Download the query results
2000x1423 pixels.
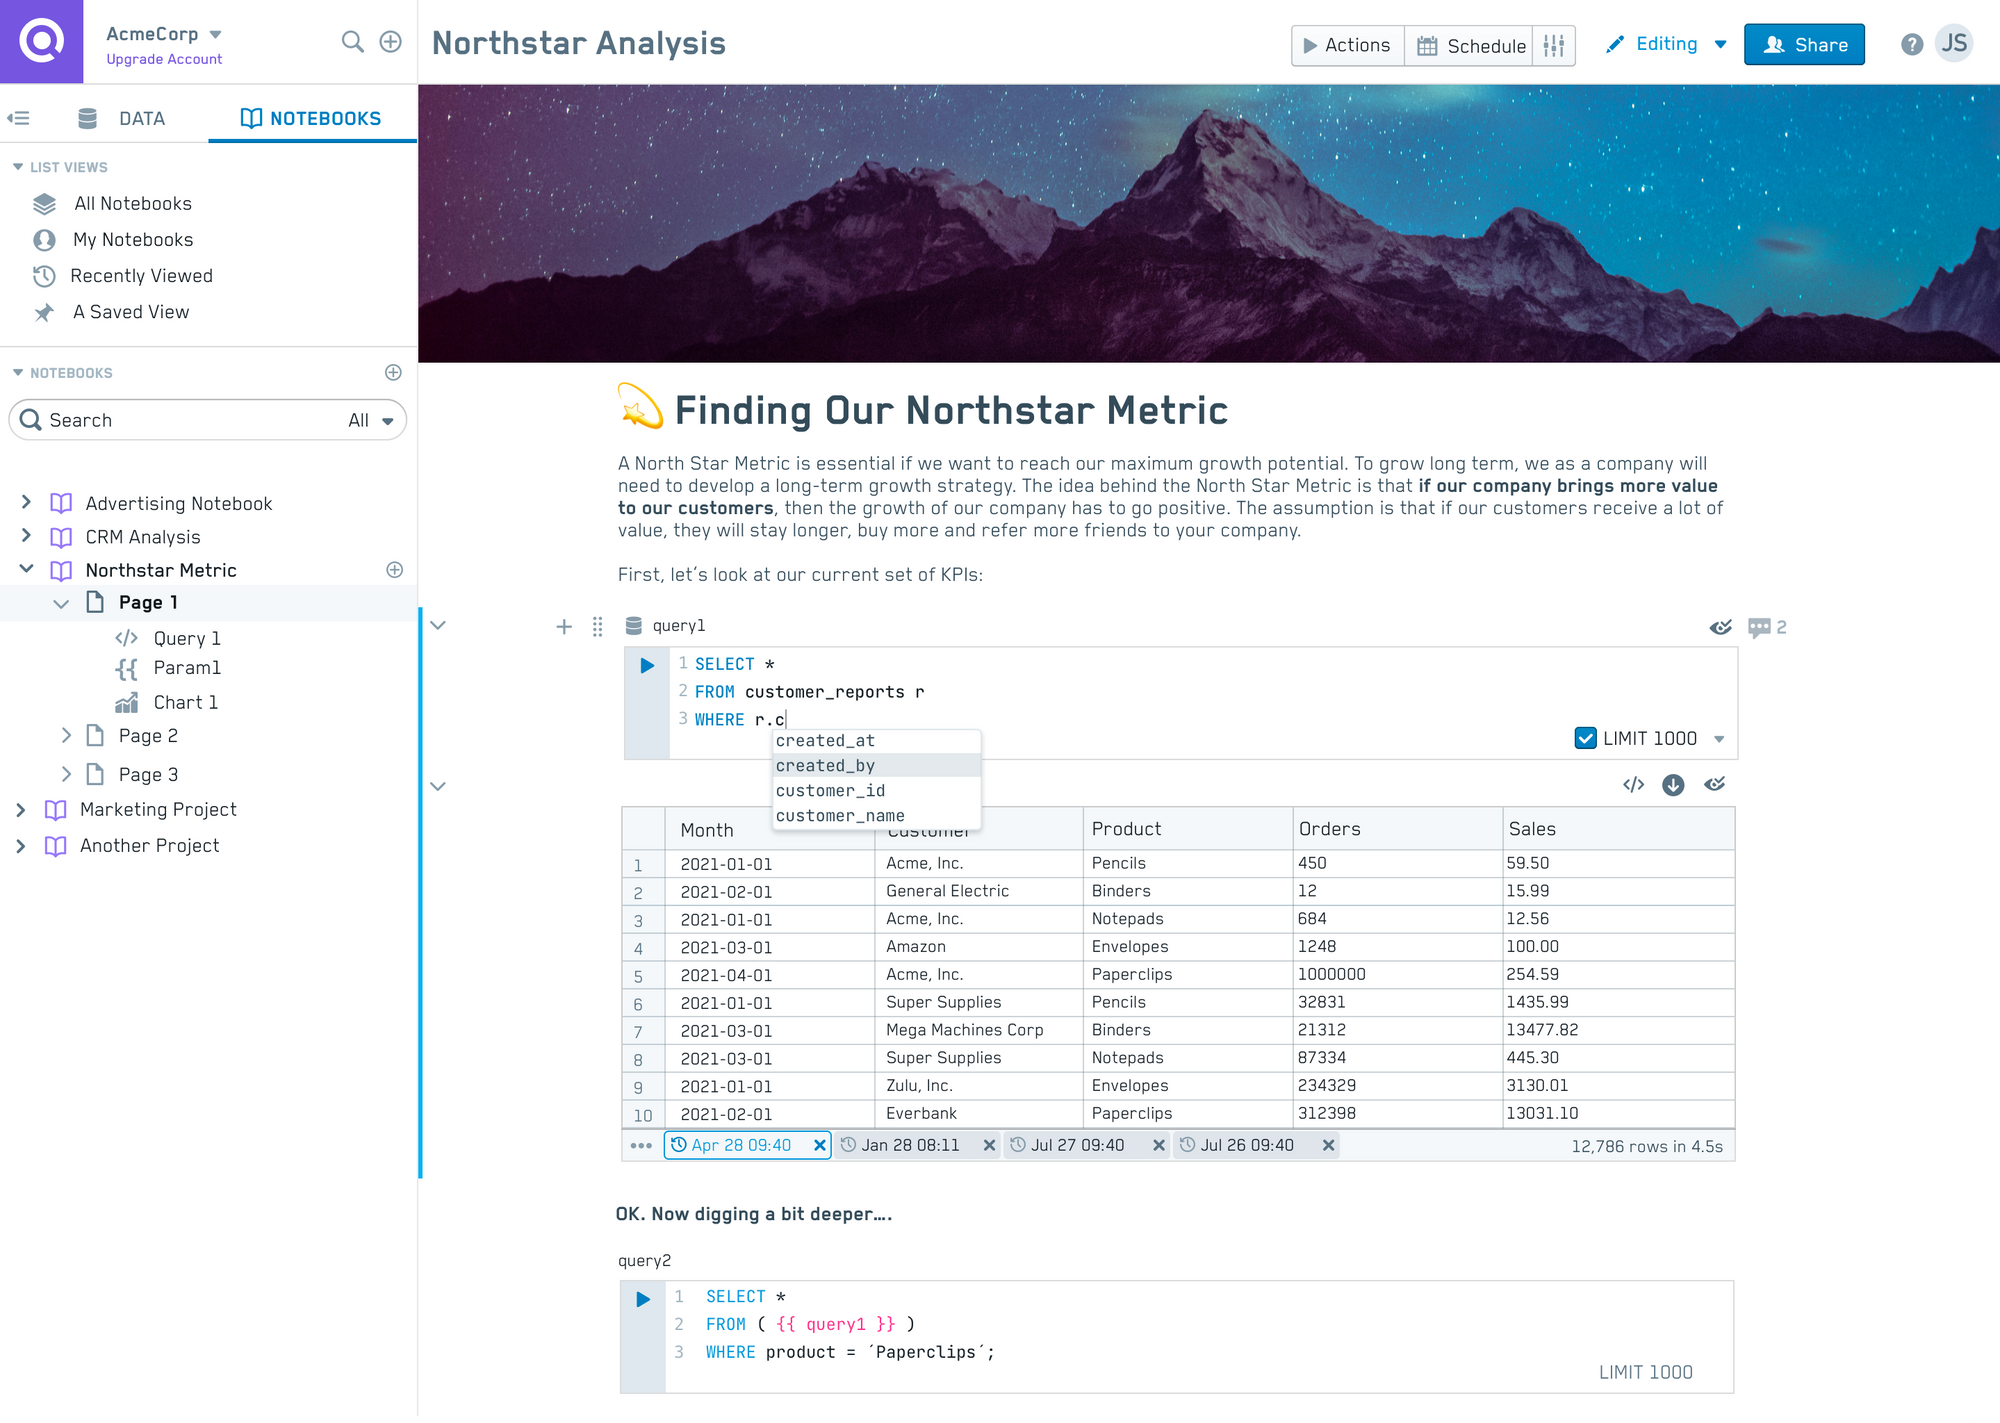tap(1675, 785)
